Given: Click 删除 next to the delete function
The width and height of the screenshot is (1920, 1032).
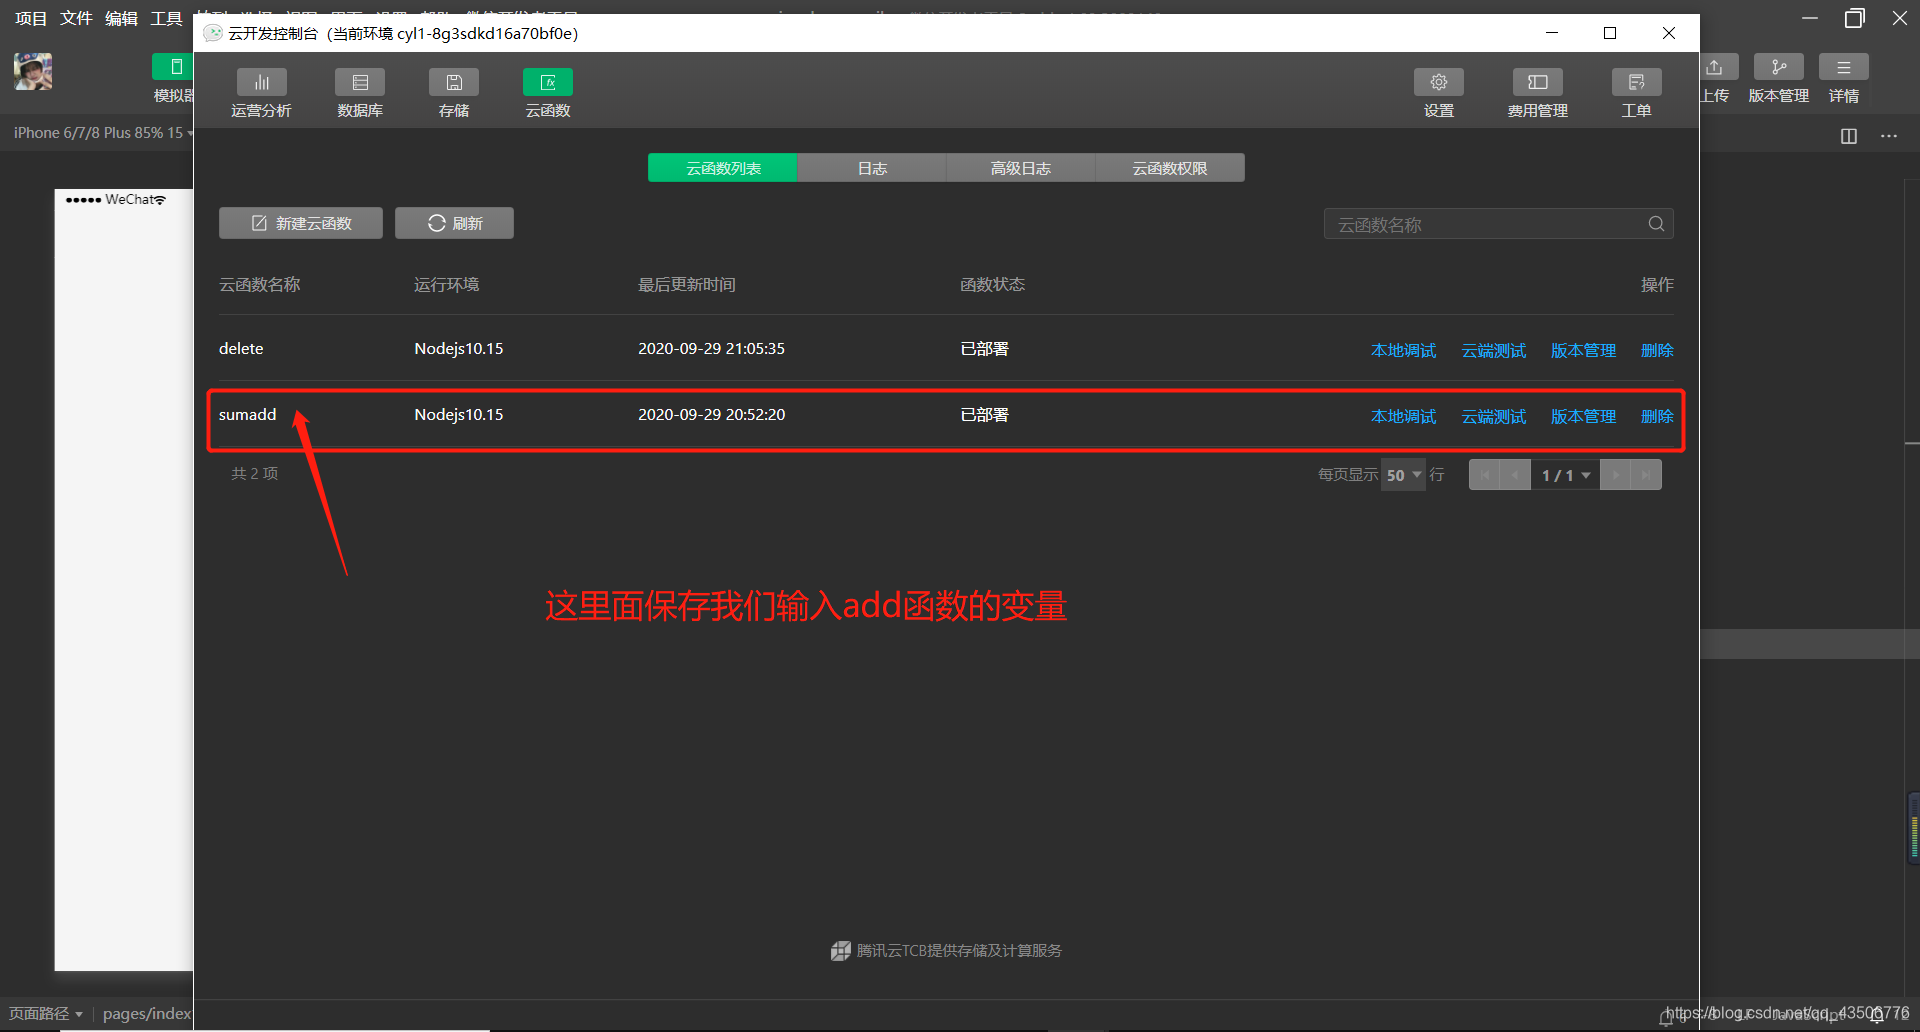Looking at the screenshot, I should [x=1656, y=350].
